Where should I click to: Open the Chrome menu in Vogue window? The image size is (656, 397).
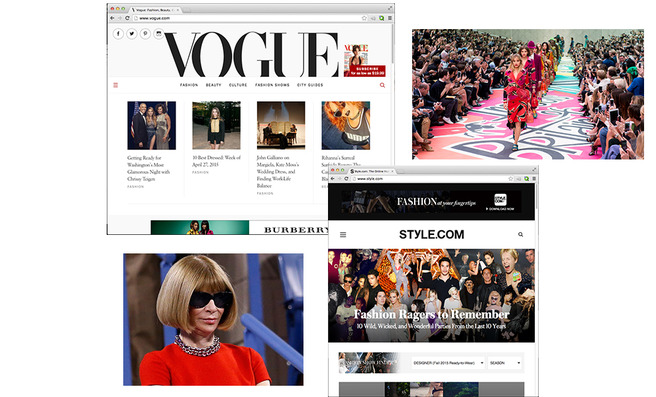(x=390, y=18)
